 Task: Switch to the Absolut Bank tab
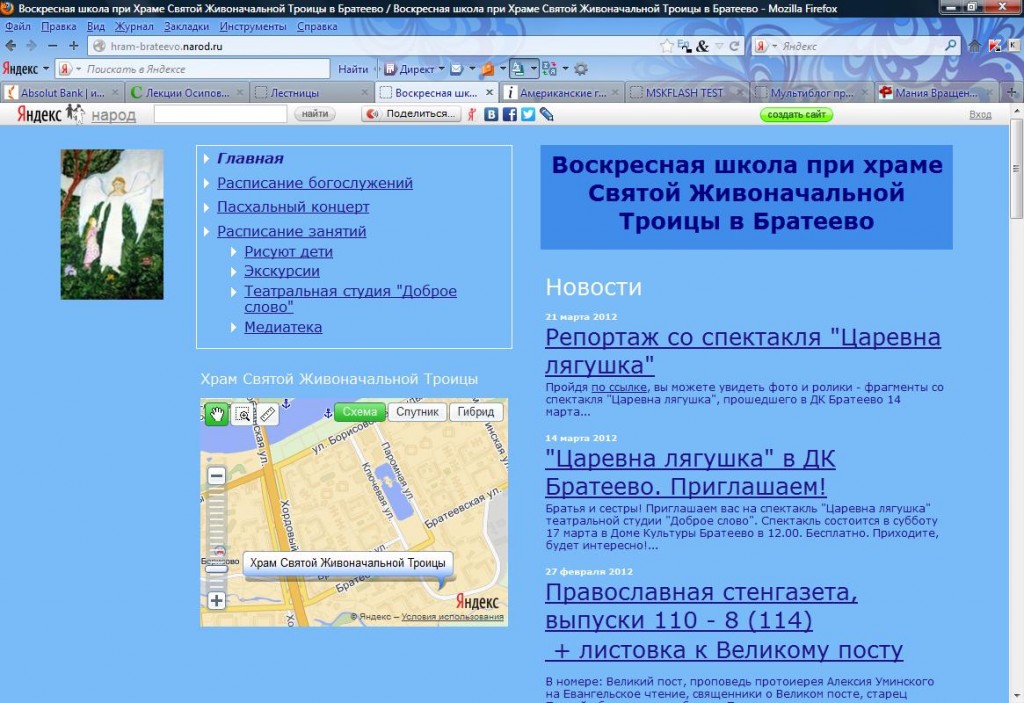(63, 93)
